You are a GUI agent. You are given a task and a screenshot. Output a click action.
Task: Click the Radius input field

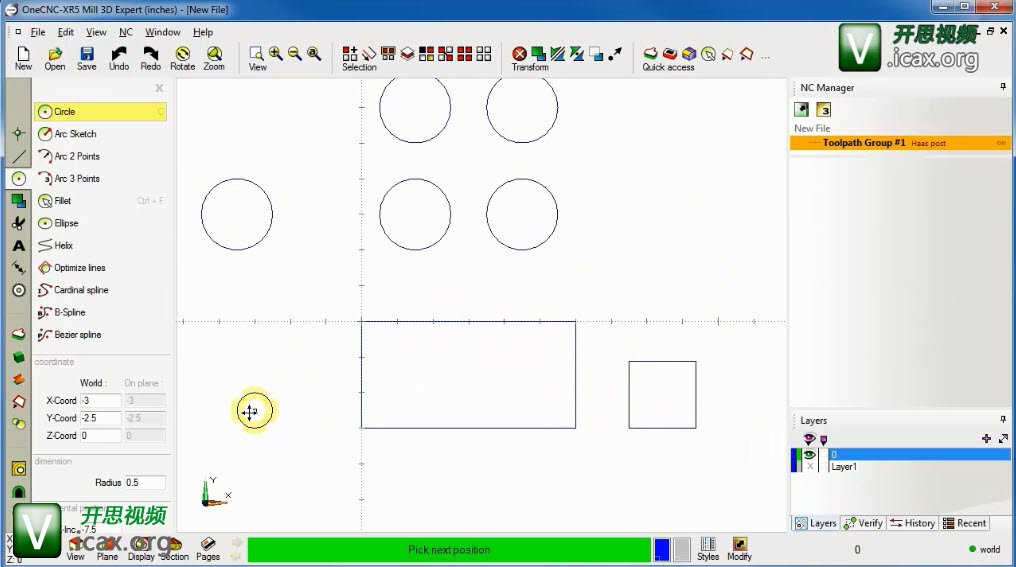point(144,483)
